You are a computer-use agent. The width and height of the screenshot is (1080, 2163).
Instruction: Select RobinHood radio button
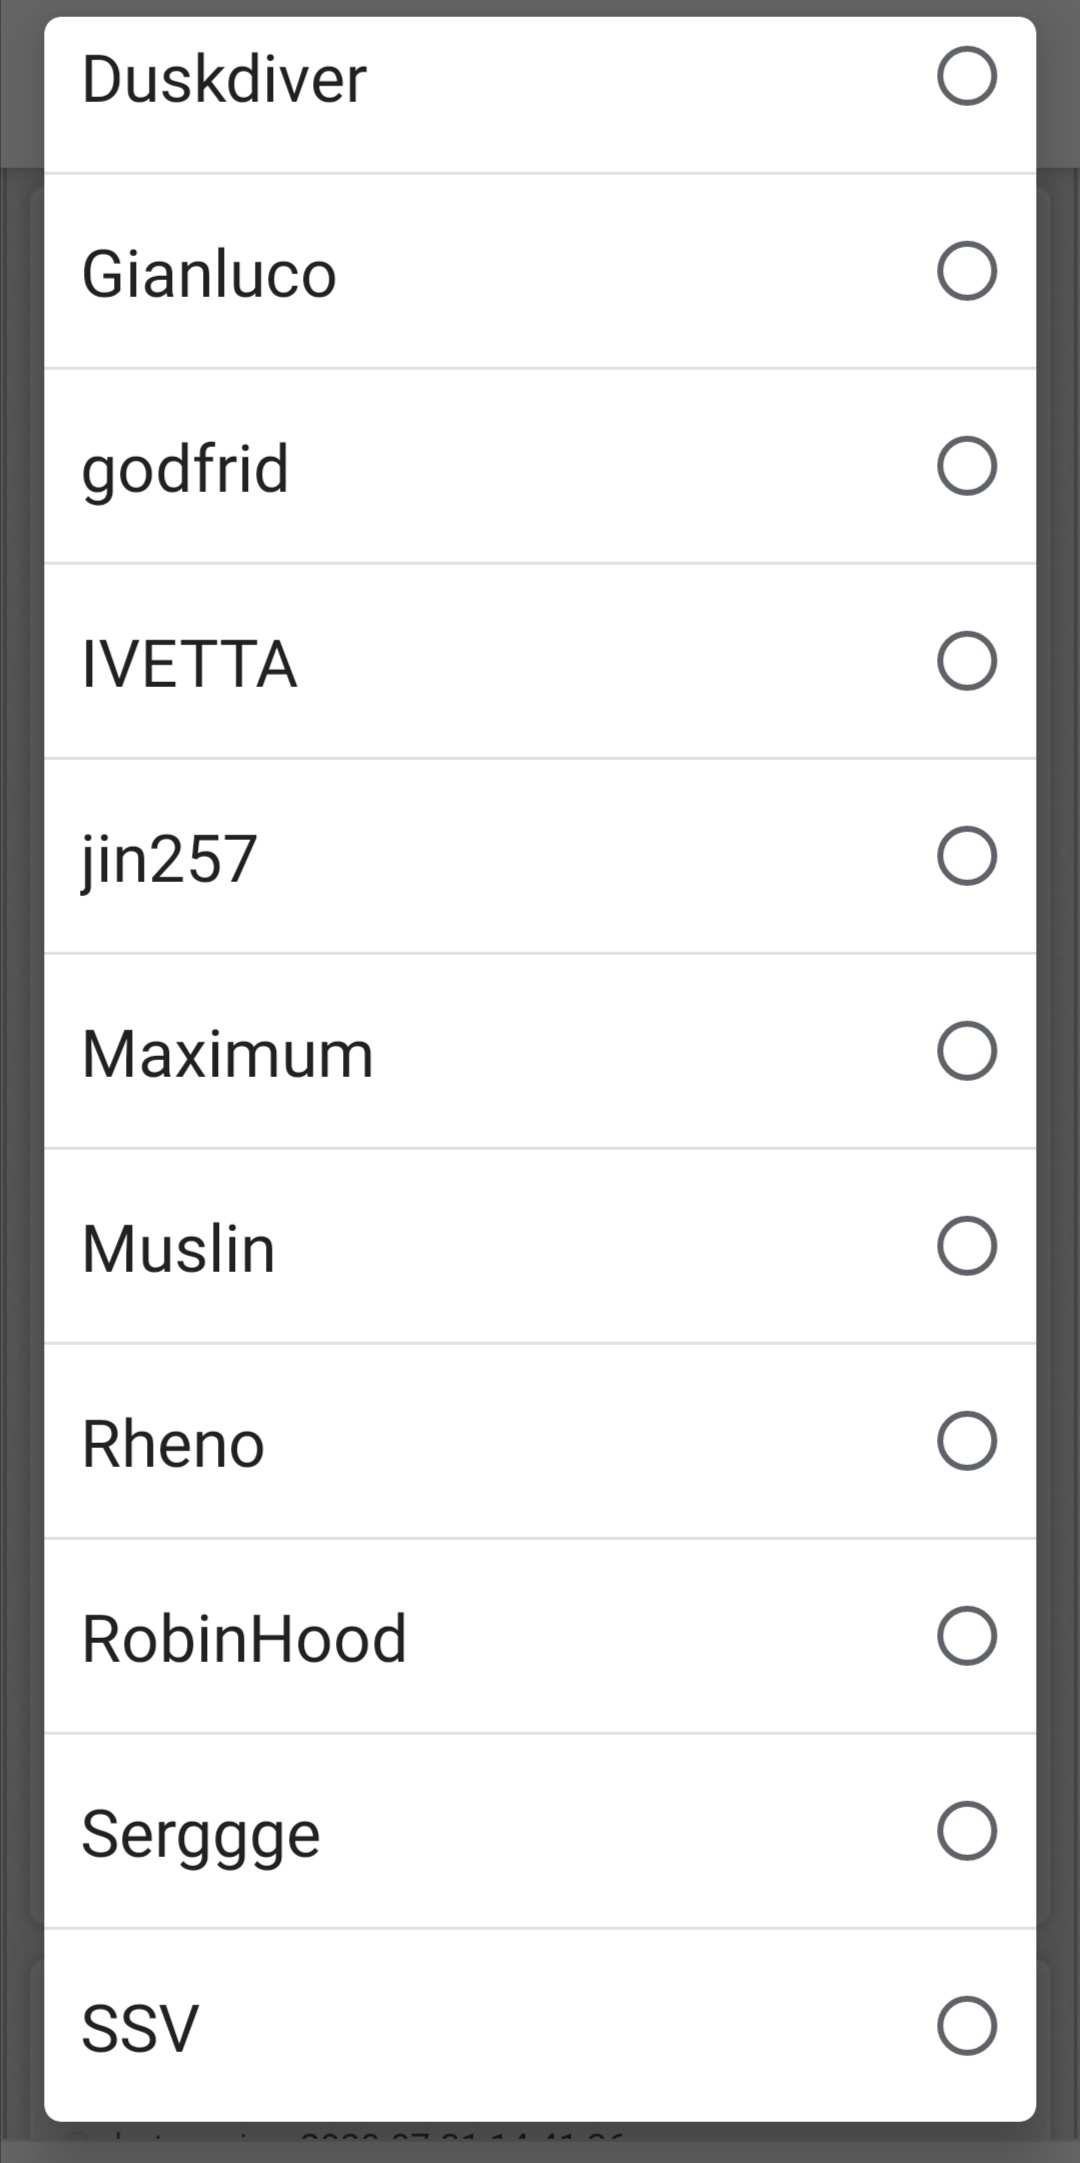[x=966, y=1636]
